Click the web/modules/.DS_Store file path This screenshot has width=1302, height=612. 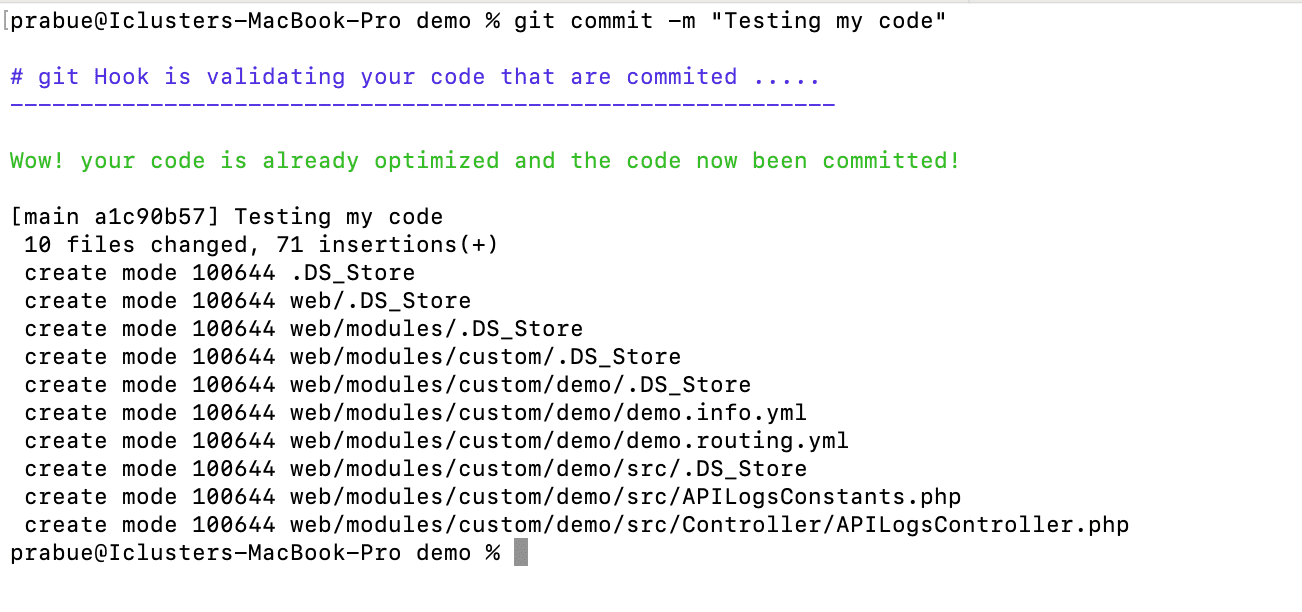click(x=436, y=329)
